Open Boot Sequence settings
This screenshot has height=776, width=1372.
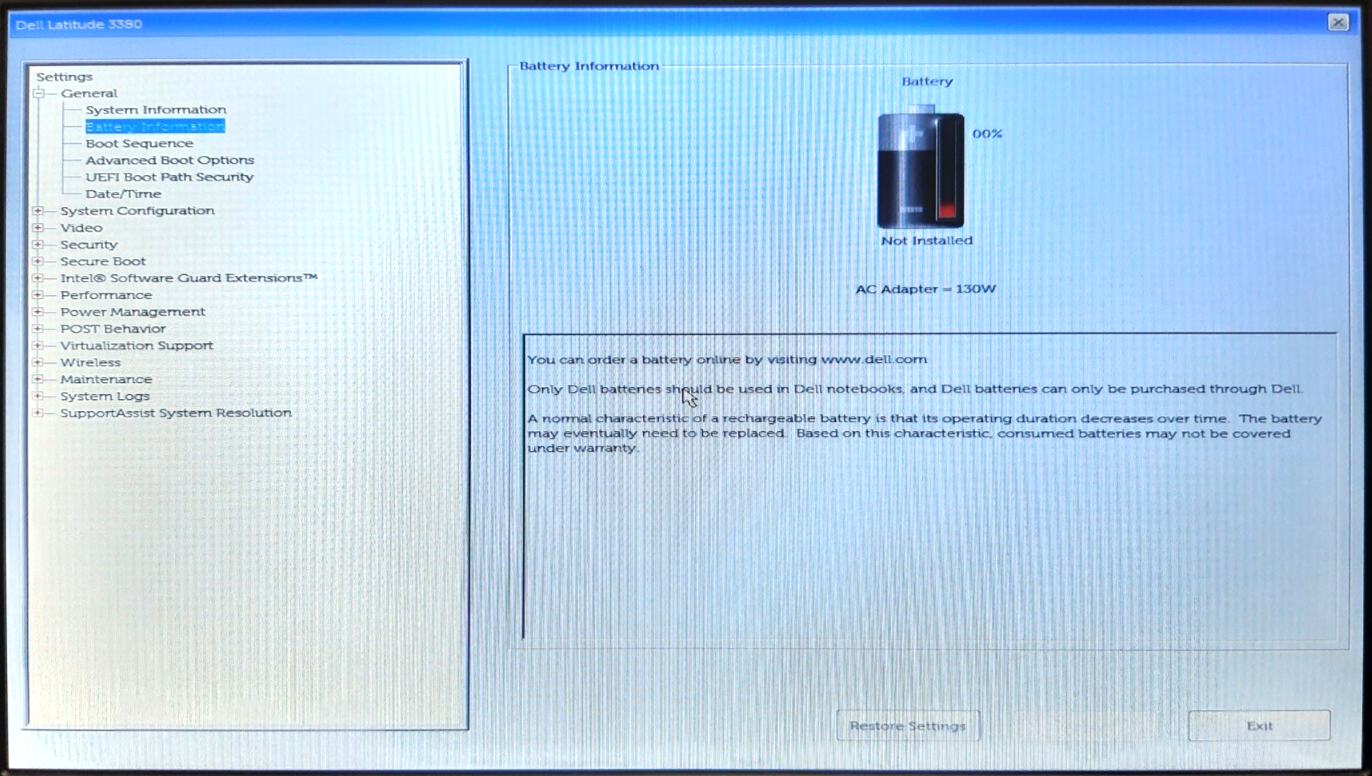click(139, 144)
